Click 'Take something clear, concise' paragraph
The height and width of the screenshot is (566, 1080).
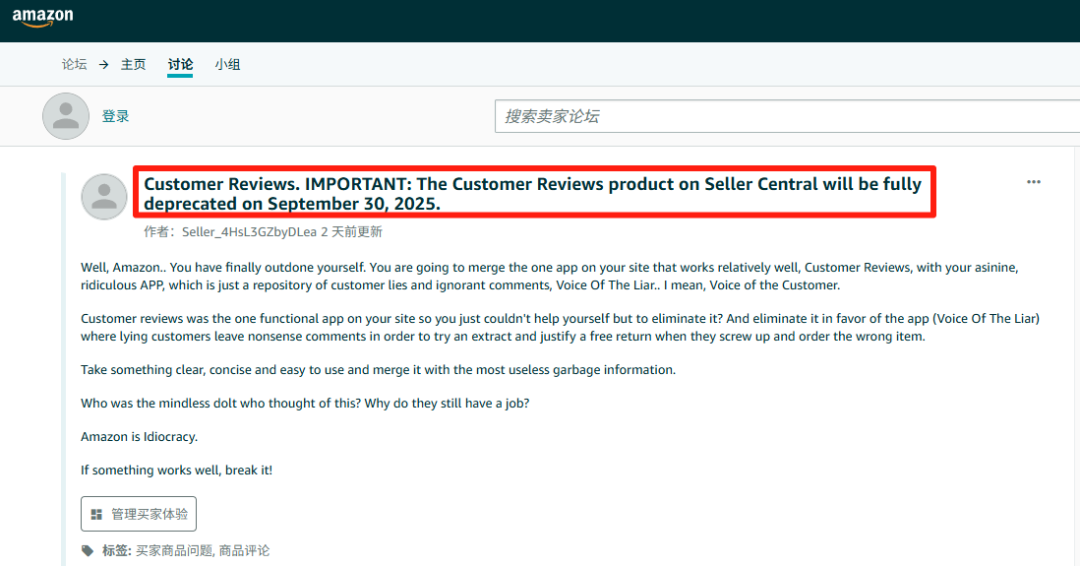378,370
